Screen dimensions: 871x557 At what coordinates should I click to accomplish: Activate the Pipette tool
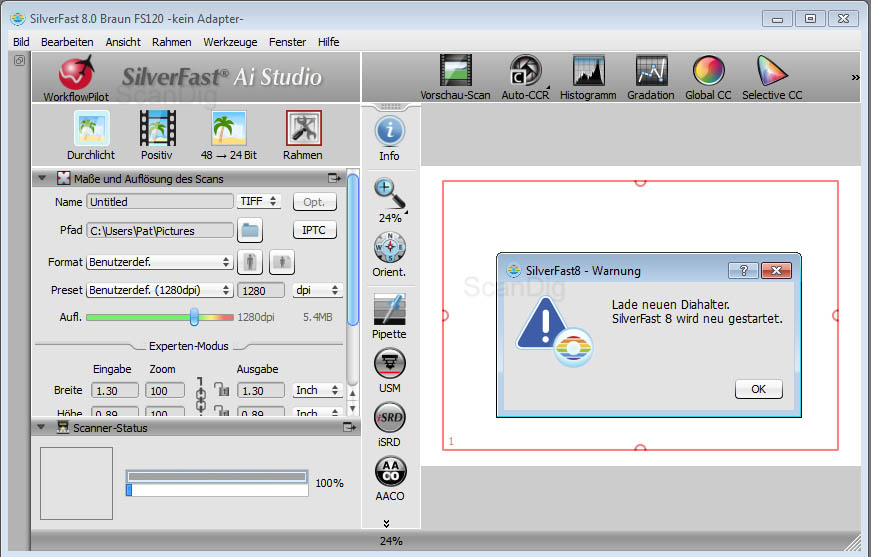[389, 317]
